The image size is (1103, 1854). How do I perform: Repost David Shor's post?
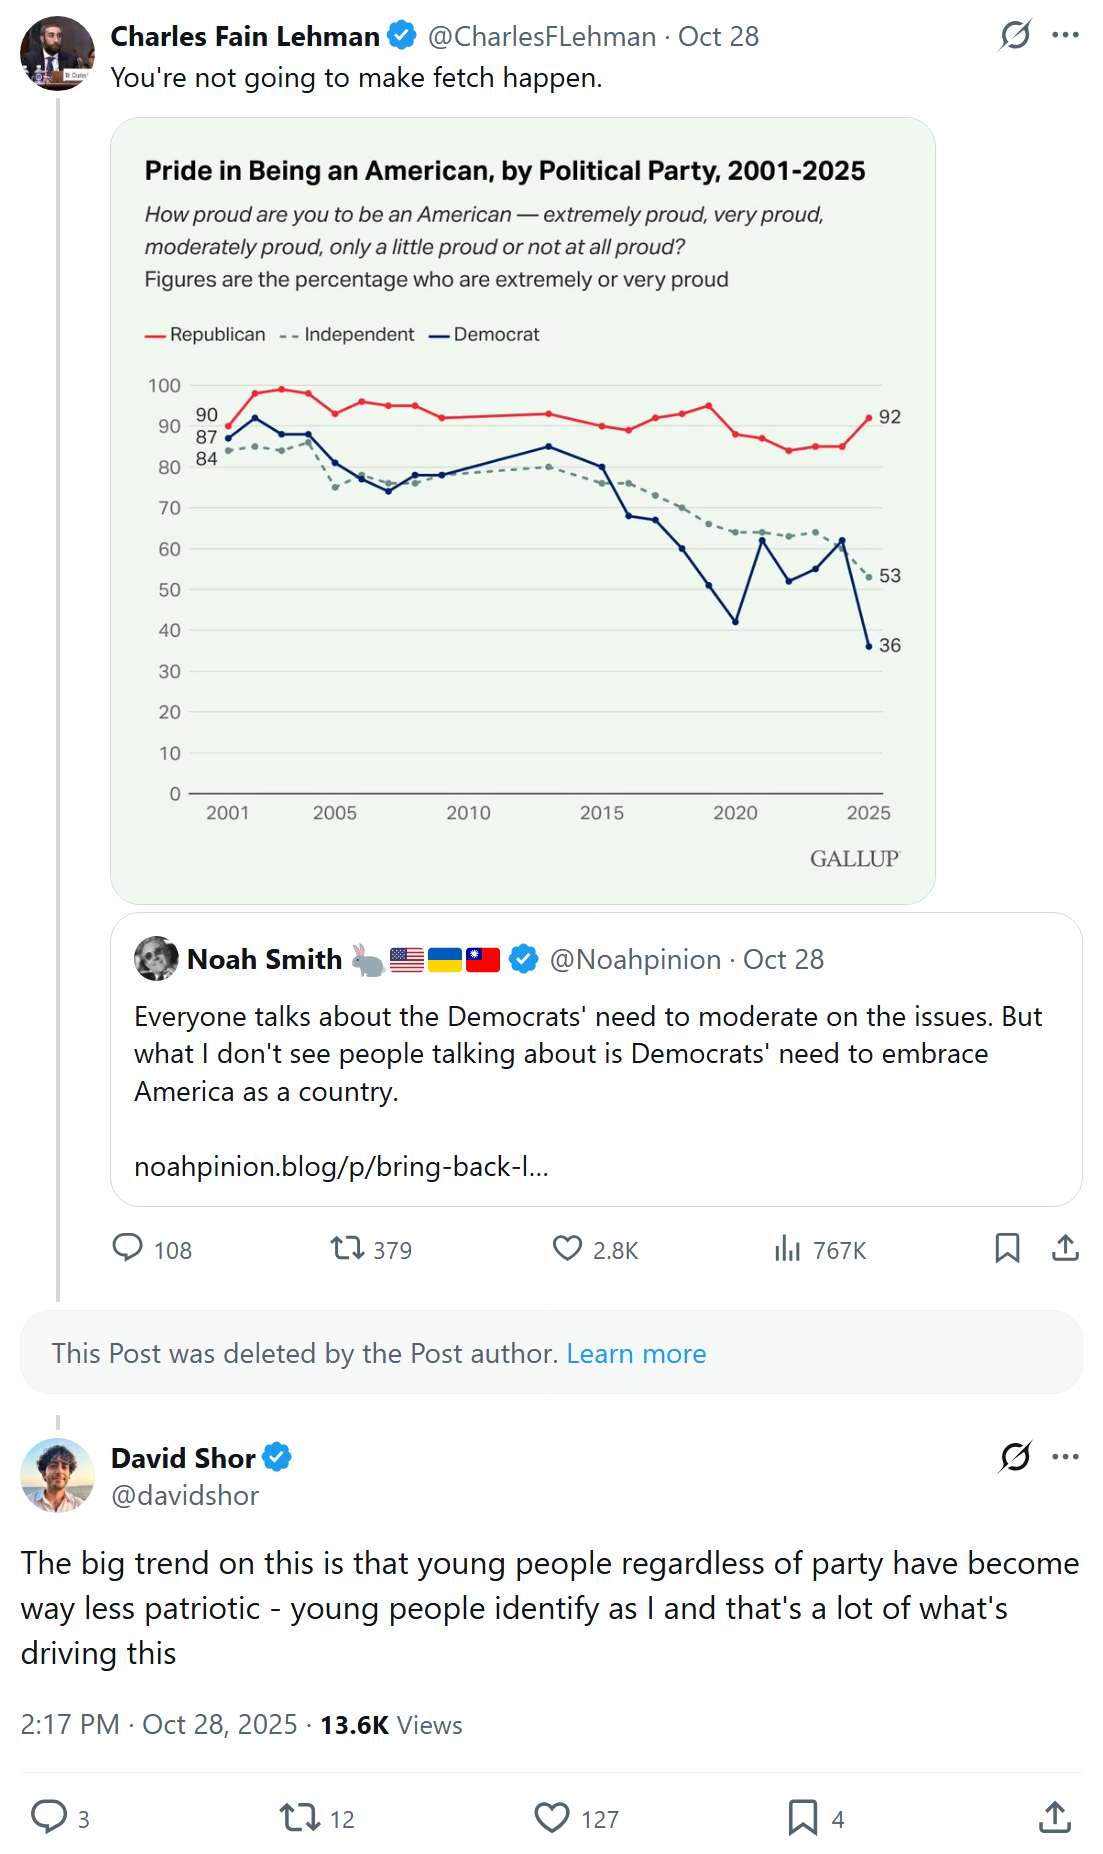(x=299, y=1817)
